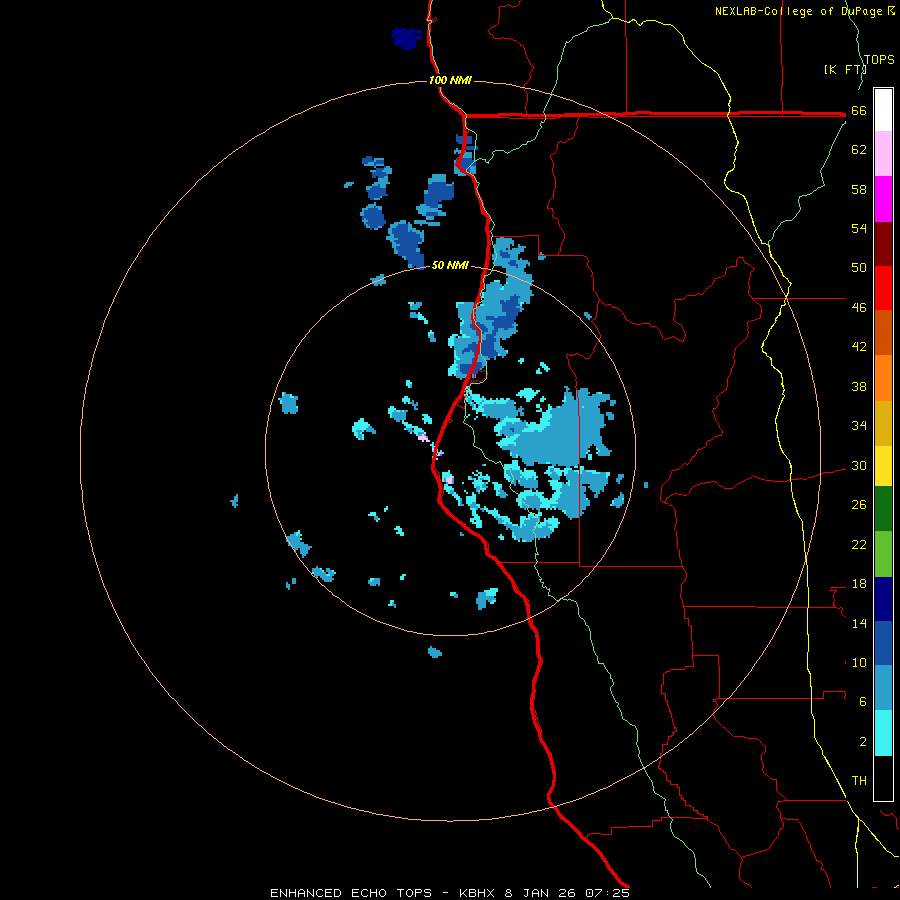Click the 14 legend scale value
The width and height of the screenshot is (900, 900).
[859, 623]
